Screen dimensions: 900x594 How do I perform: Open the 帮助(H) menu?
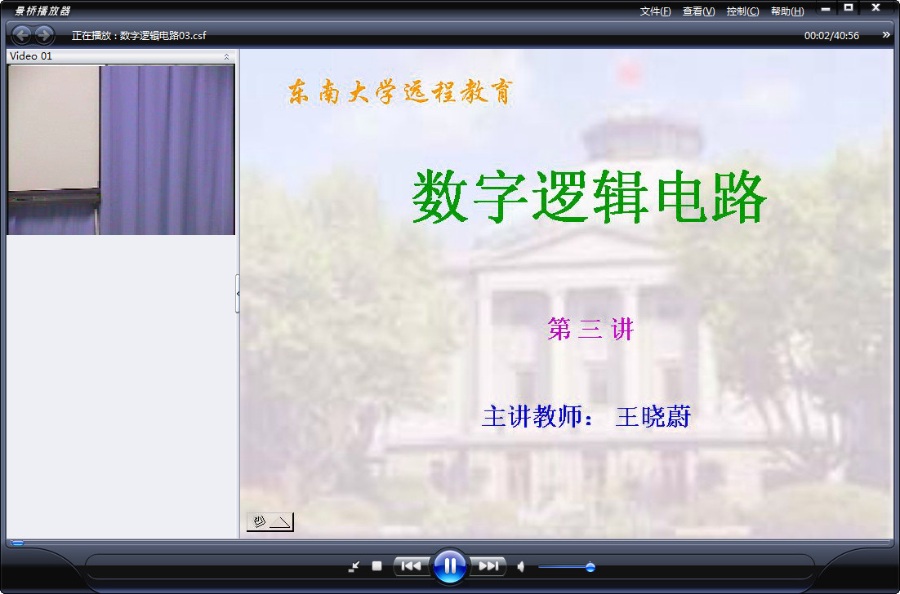[x=787, y=11]
